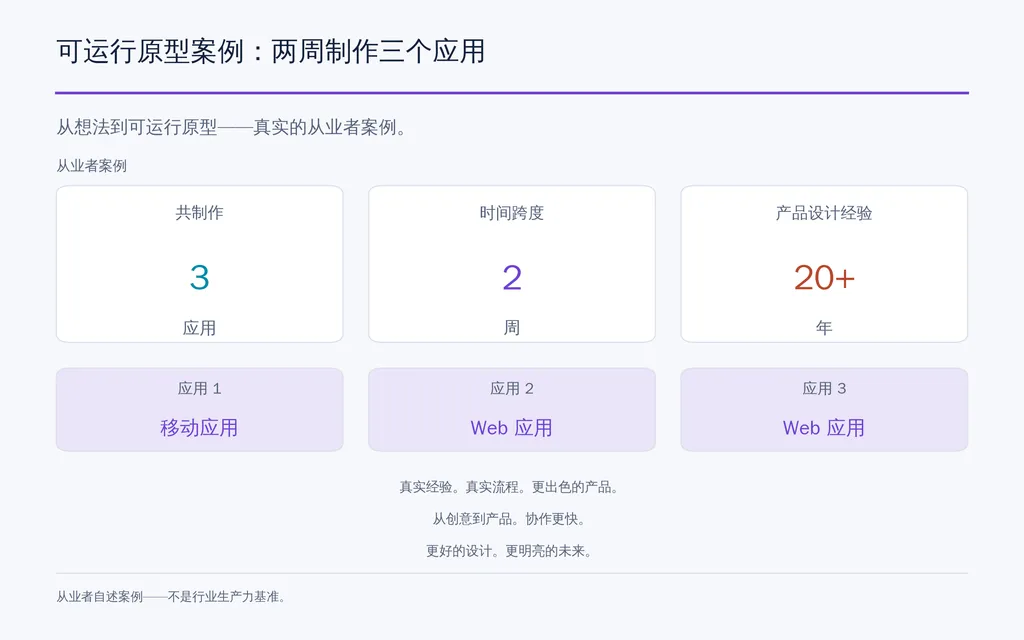Click the 从业者案例 section label
Screen dimensions: 1024x640
91,166
